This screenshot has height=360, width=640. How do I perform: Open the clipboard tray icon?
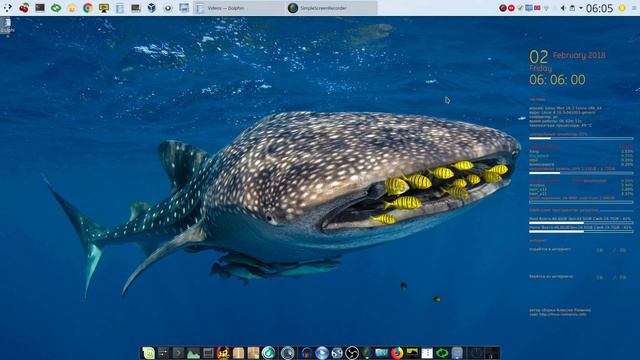point(572,8)
